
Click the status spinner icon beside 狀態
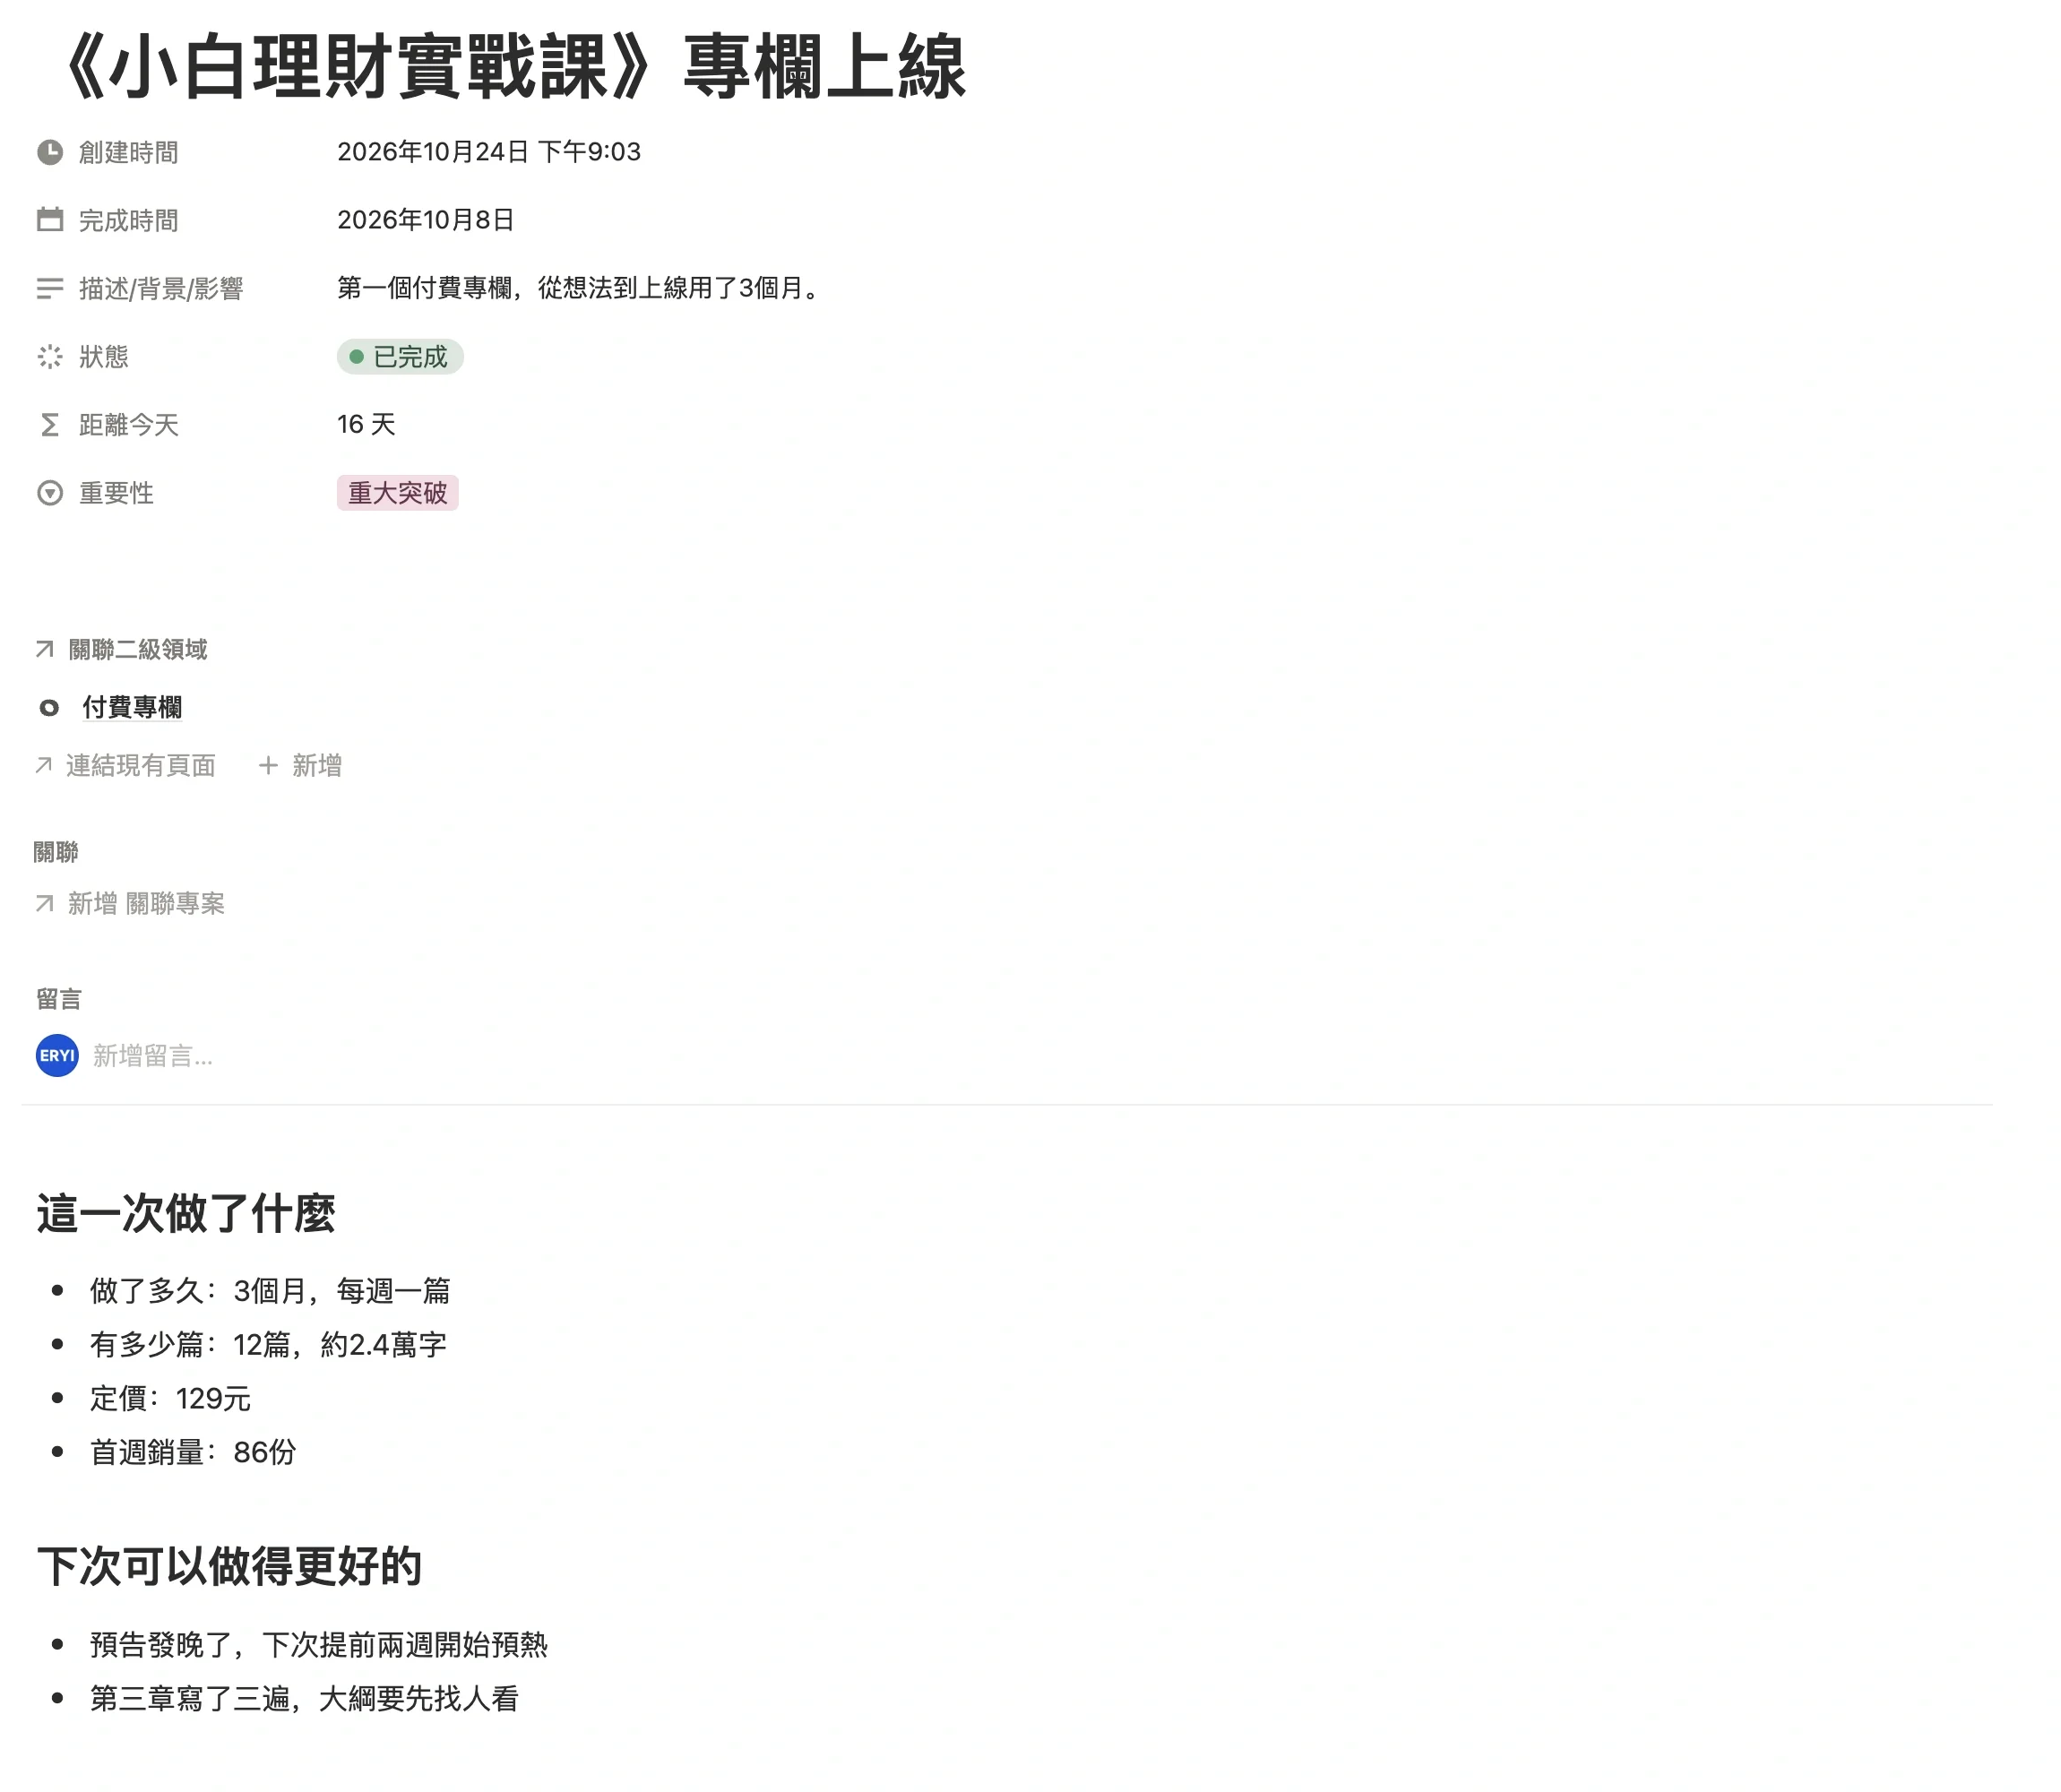(x=50, y=357)
